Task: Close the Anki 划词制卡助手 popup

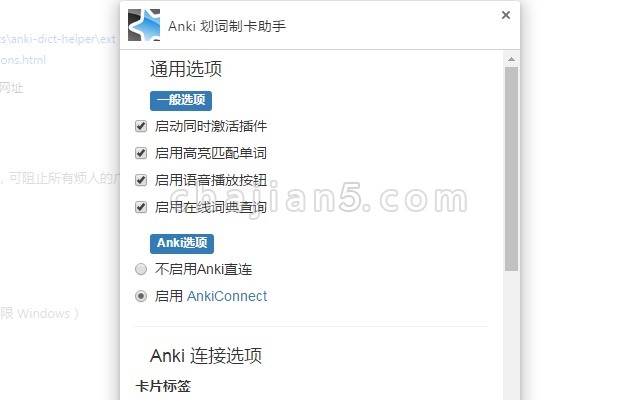Action: [506, 15]
